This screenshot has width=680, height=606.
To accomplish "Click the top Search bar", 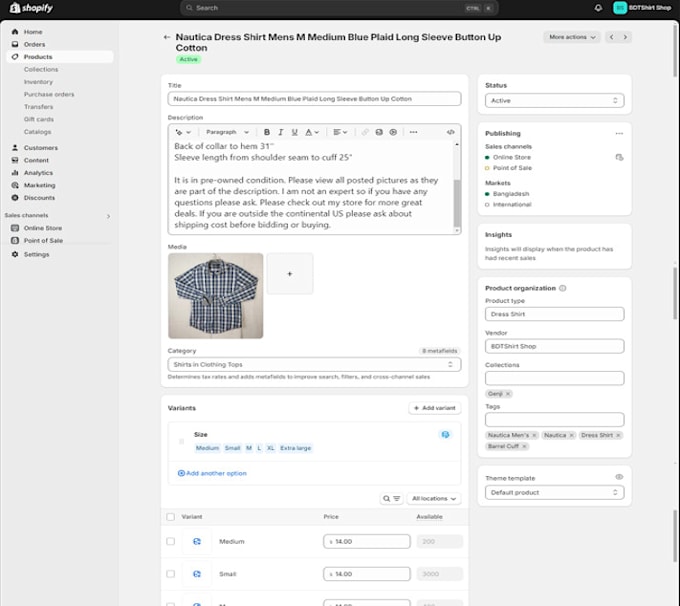I will [339, 8].
